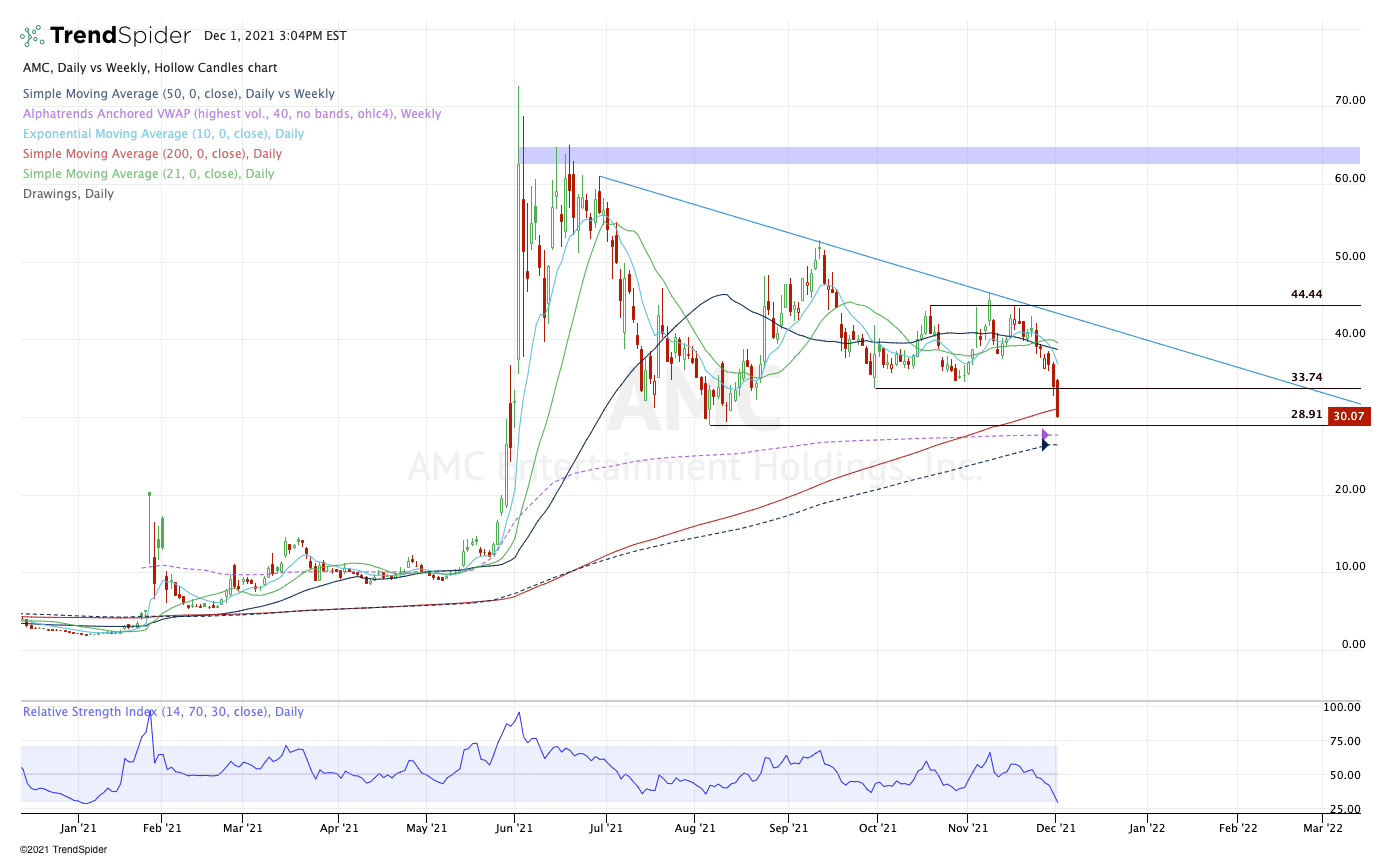Click the Nov '21 date label
This screenshot has width=1391, height=859.
coord(967,829)
